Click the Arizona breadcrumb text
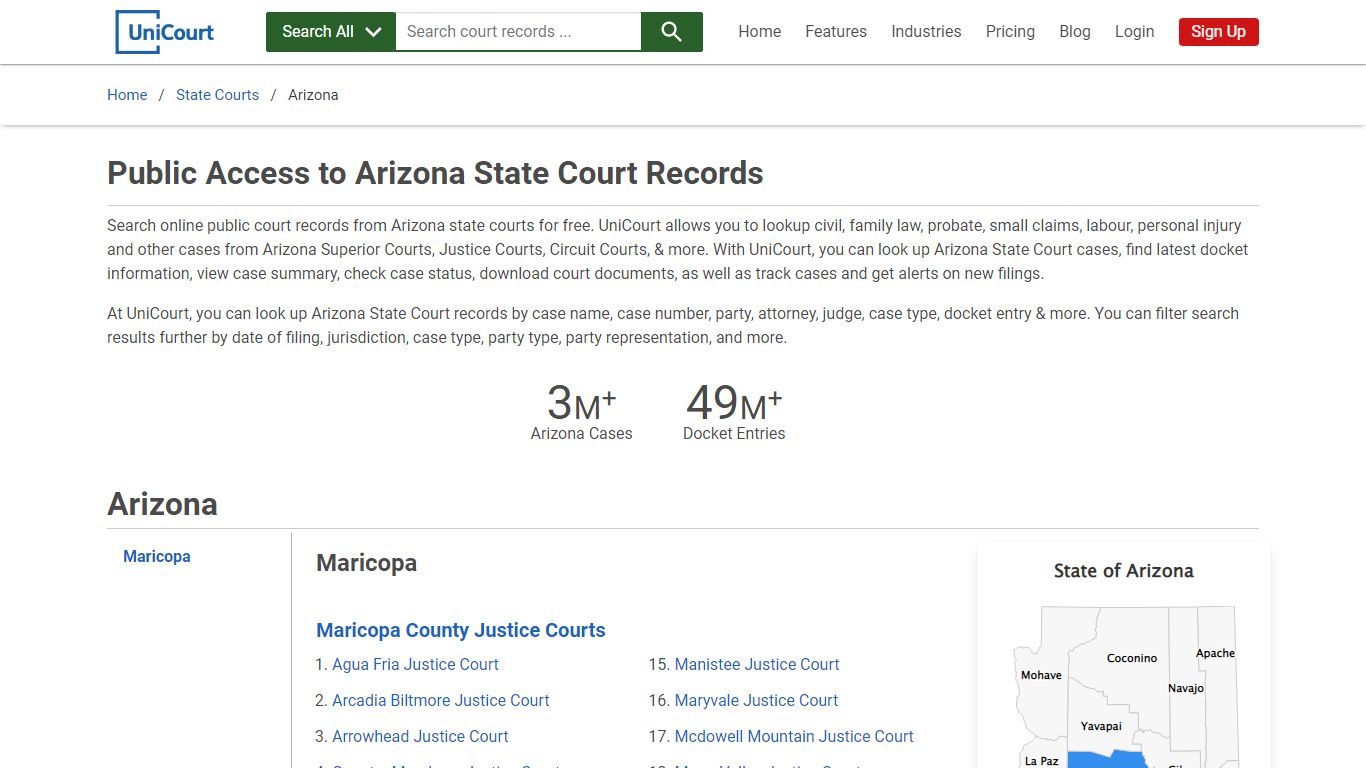This screenshot has width=1366, height=768. click(x=313, y=95)
